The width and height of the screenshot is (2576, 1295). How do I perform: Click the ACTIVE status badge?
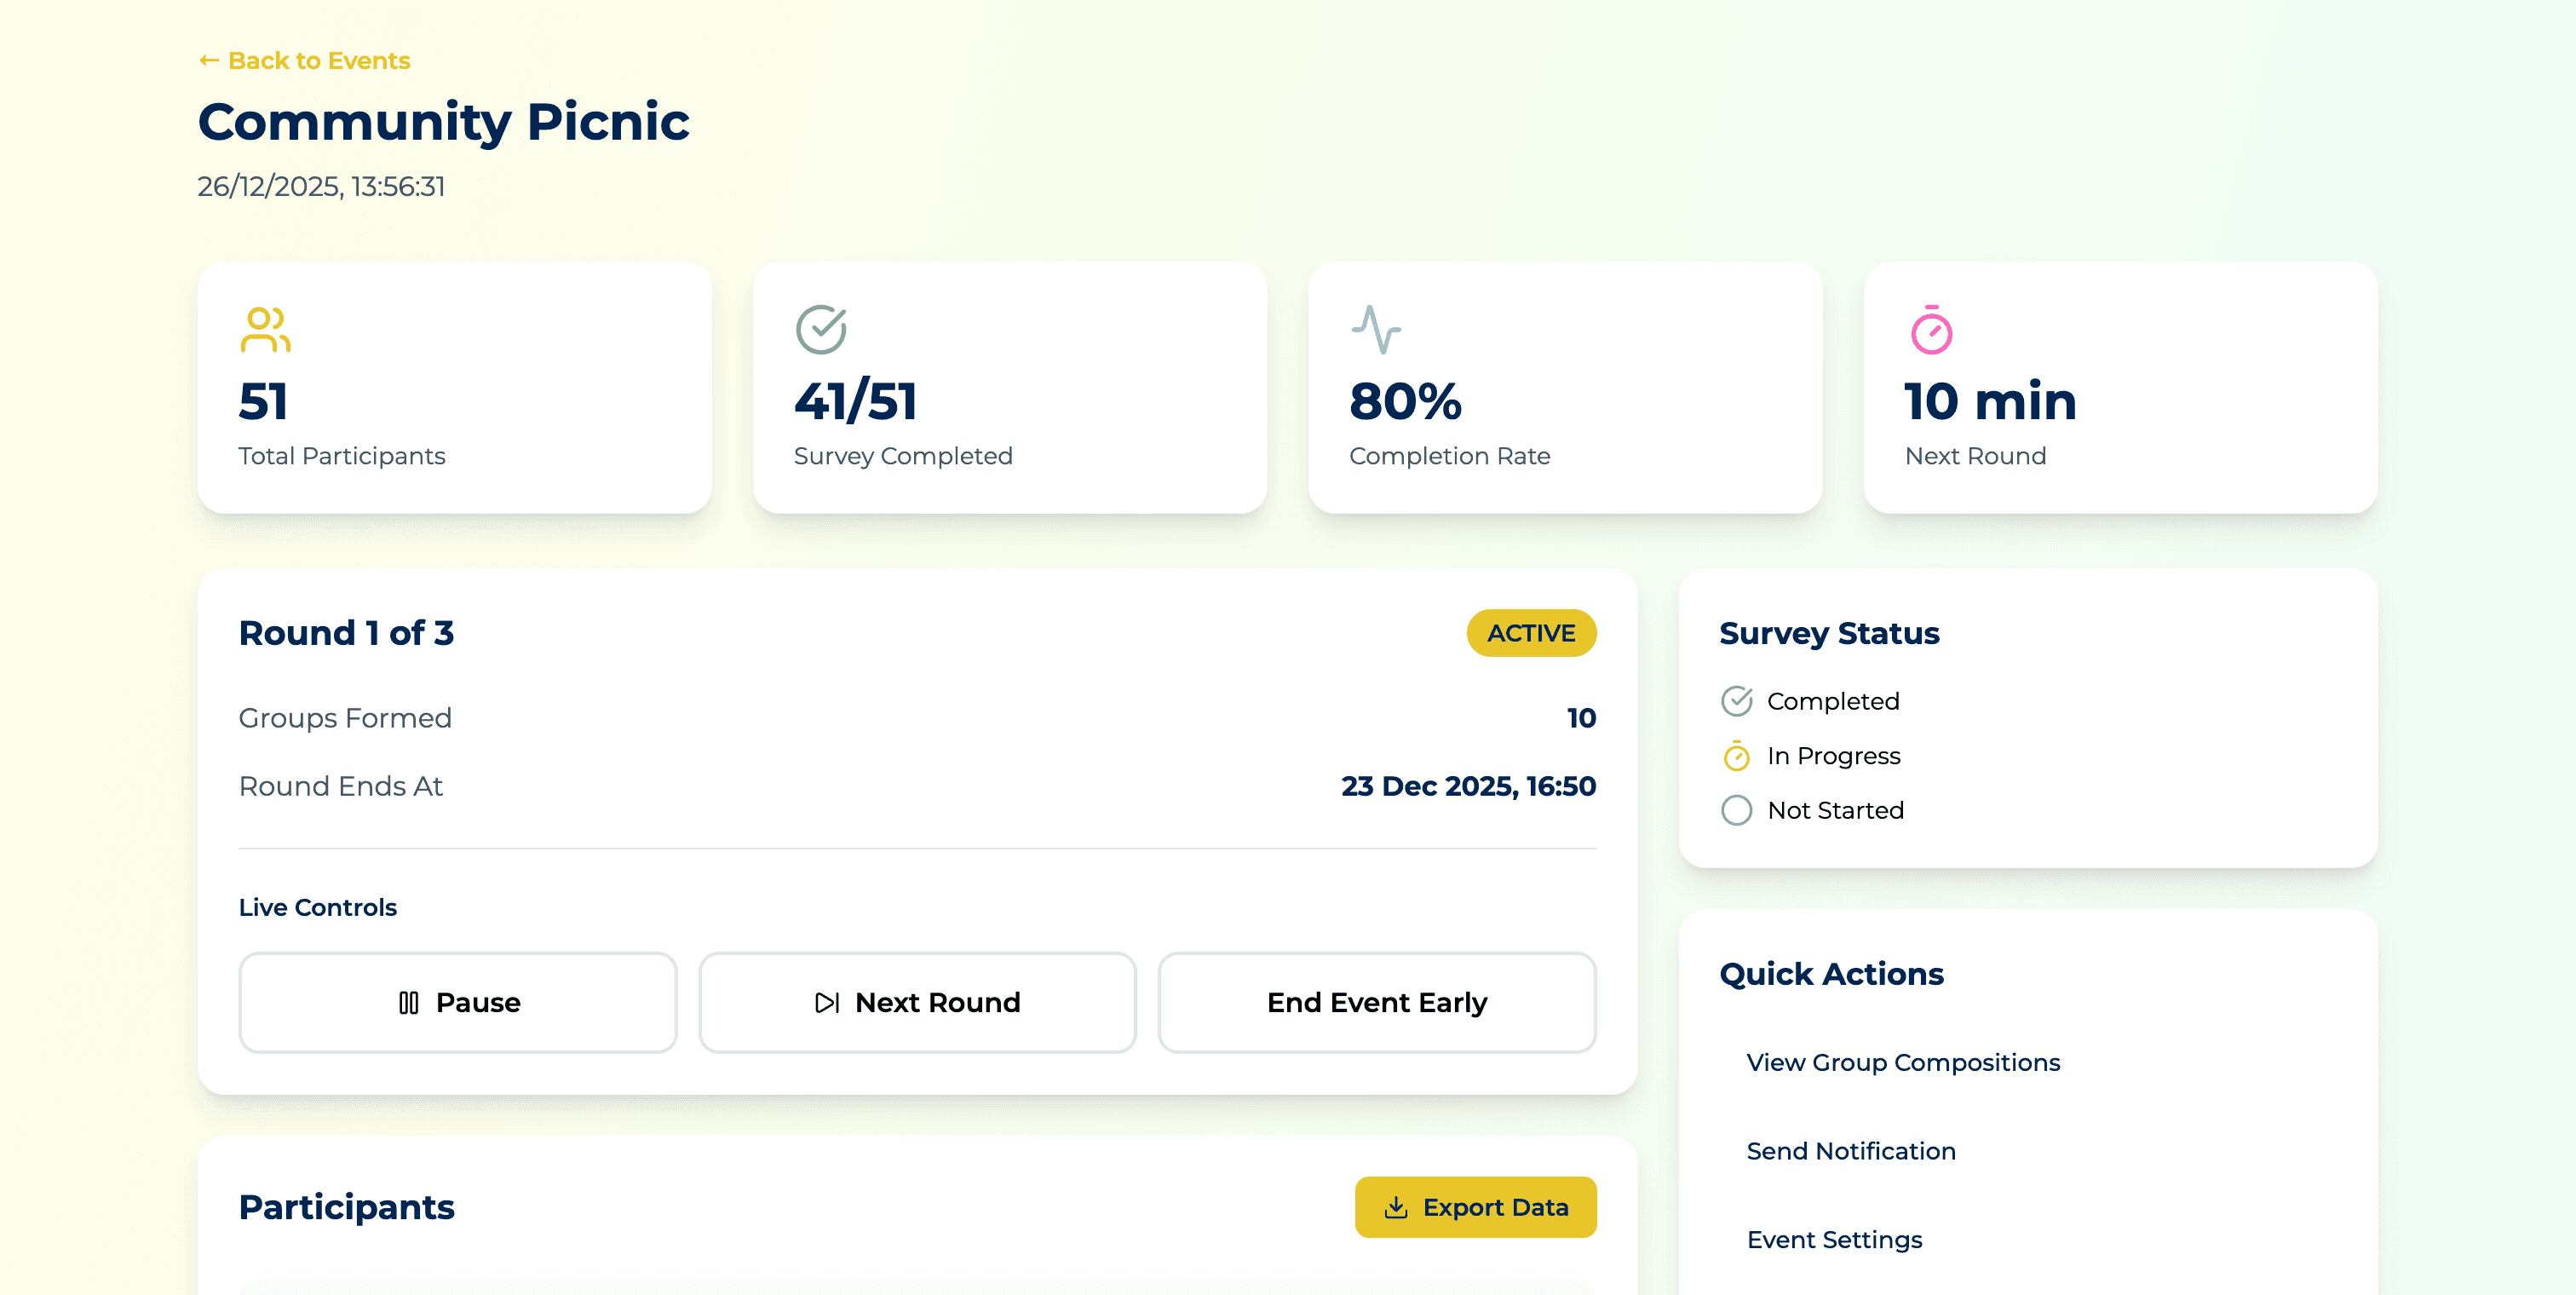point(1531,632)
